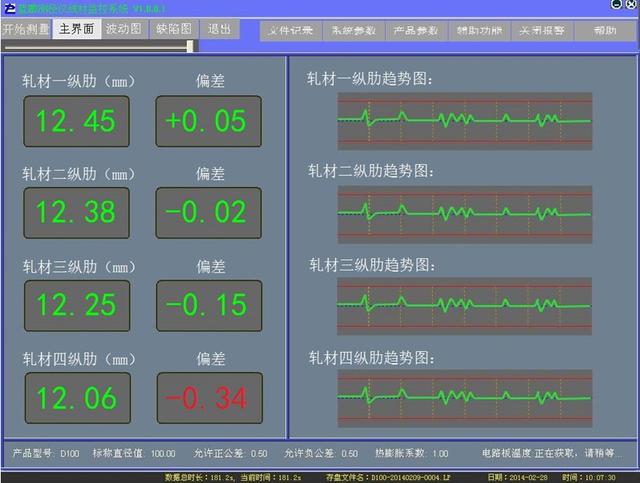
Task: Click the 轧材一纵肋 trend chart
Action: 464,121
